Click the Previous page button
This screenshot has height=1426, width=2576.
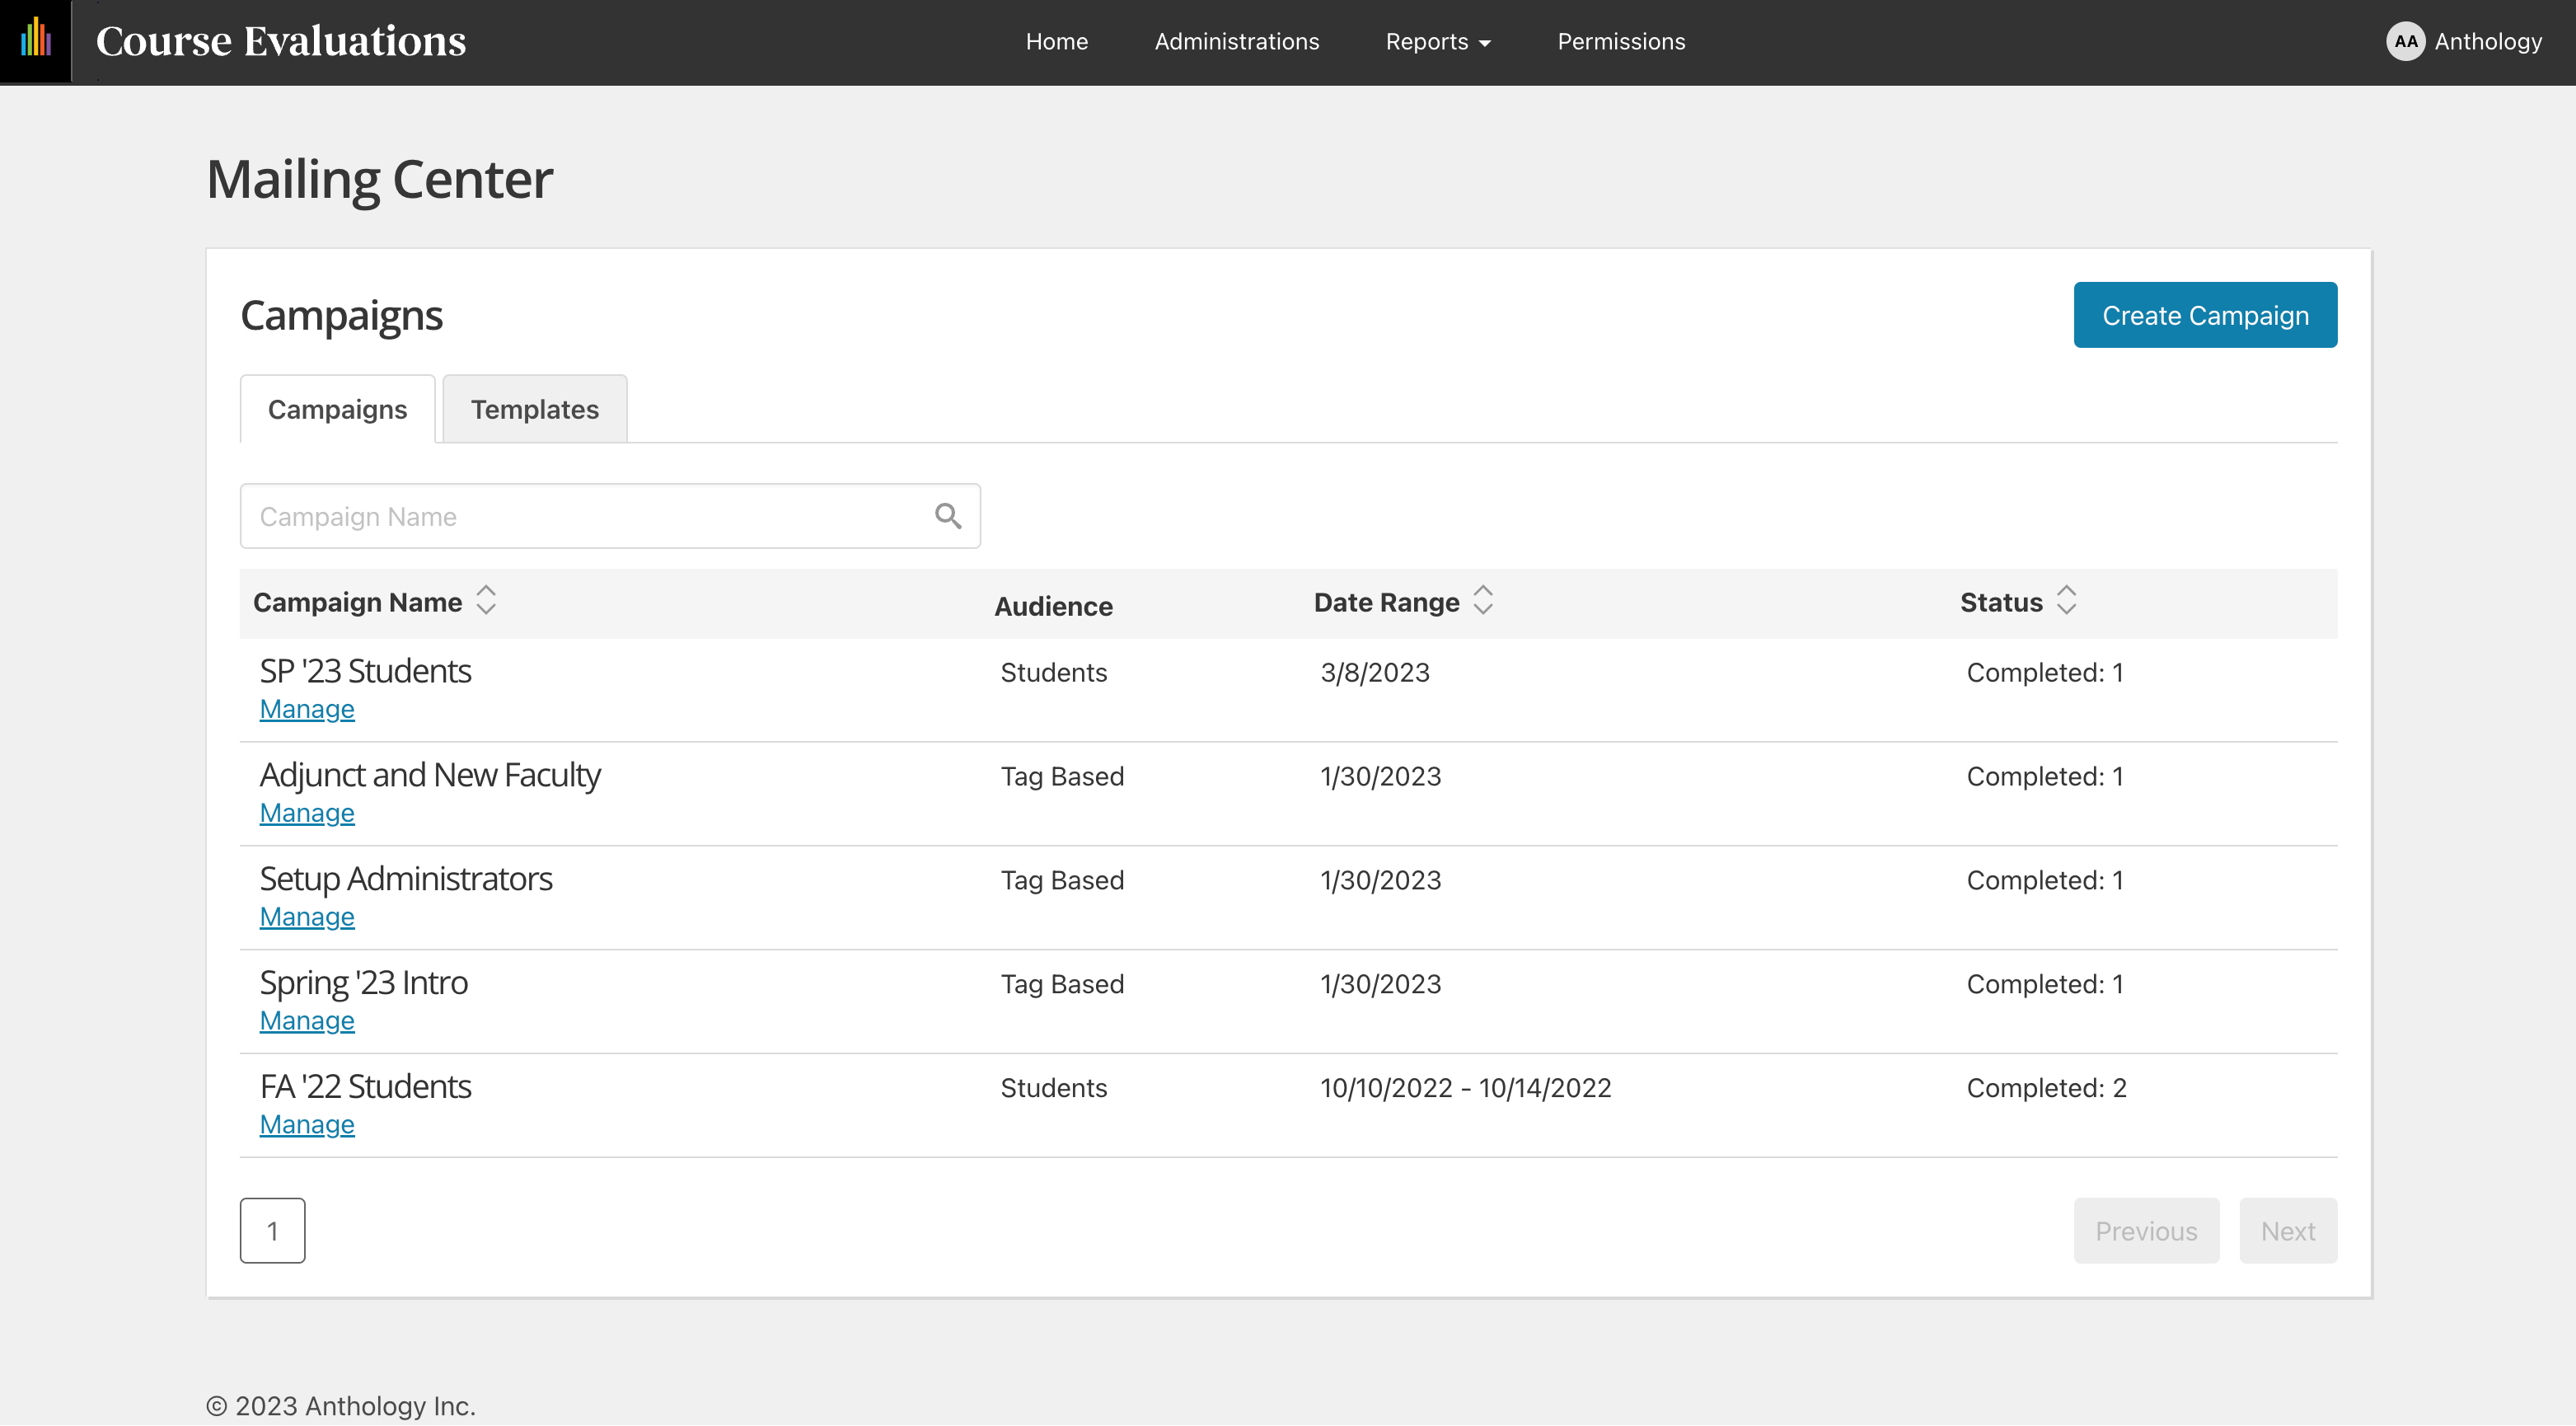pos(2146,1231)
